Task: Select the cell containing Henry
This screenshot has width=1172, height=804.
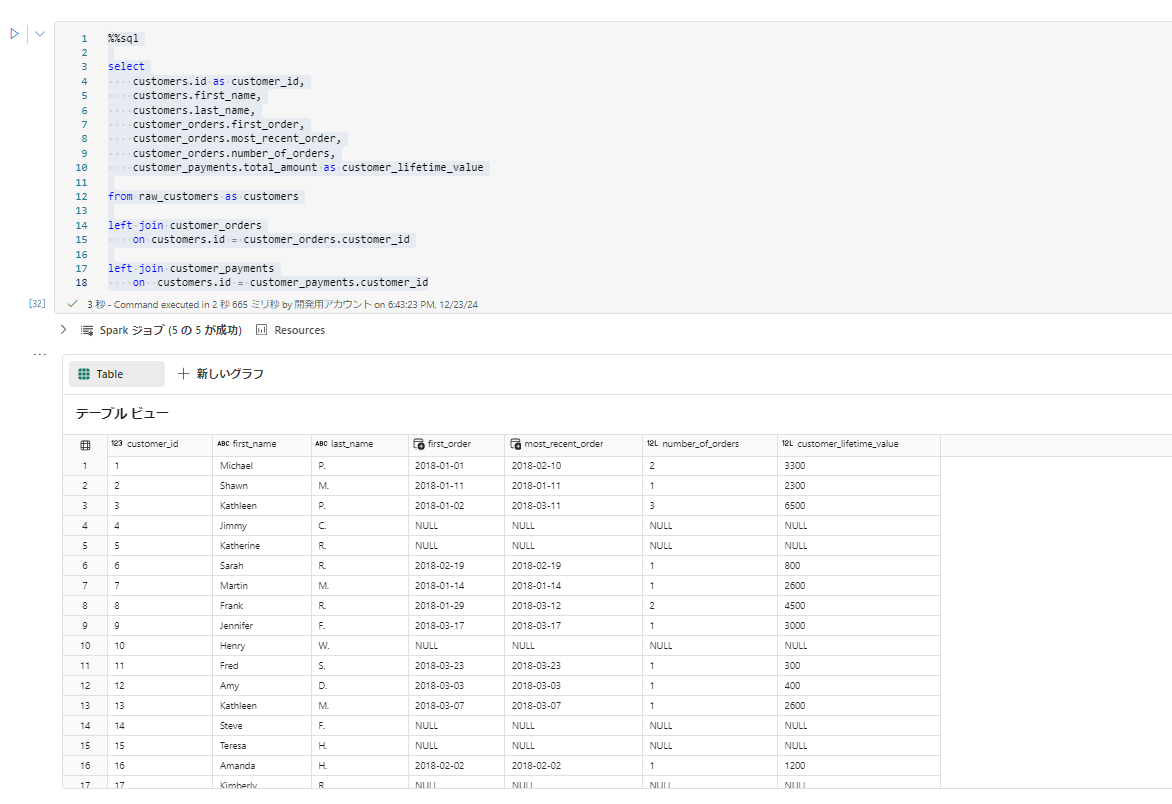Action: tap(262, 646)
